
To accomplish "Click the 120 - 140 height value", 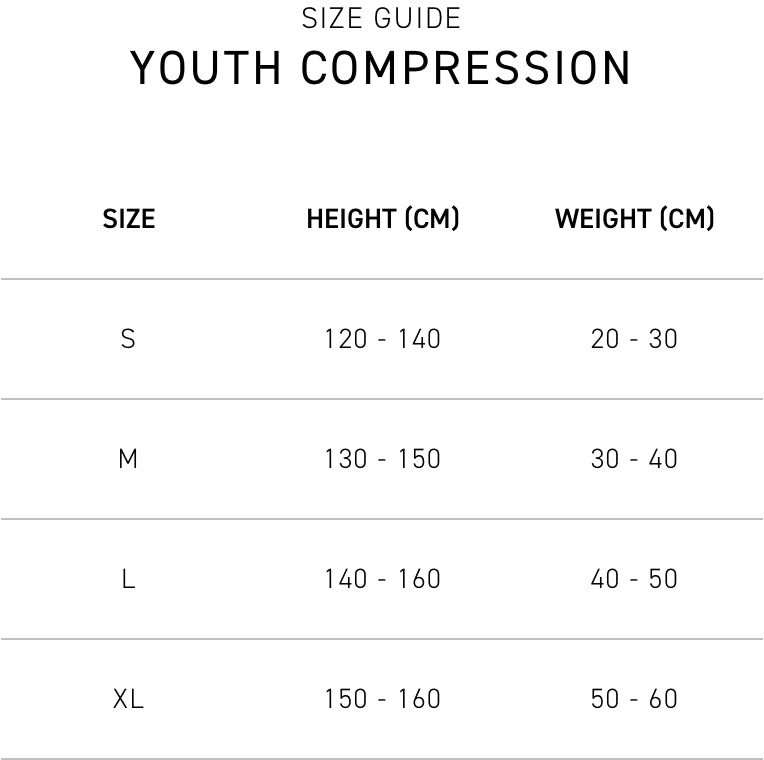I will pyautogui.click(x=382, y=339).
